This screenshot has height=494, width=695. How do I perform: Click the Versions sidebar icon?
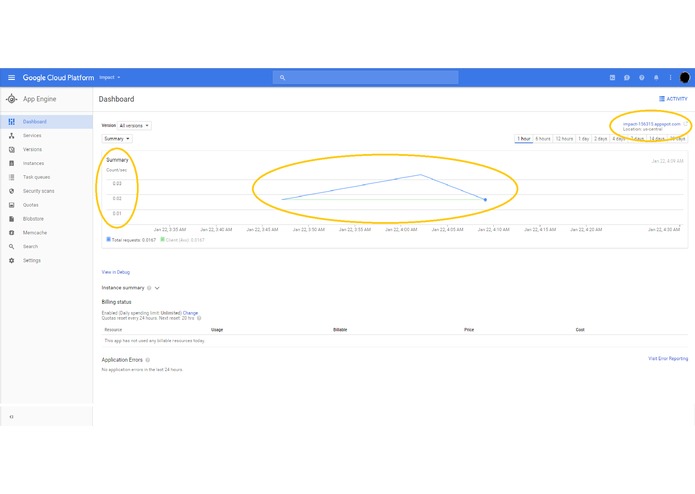tap(12, 149)
